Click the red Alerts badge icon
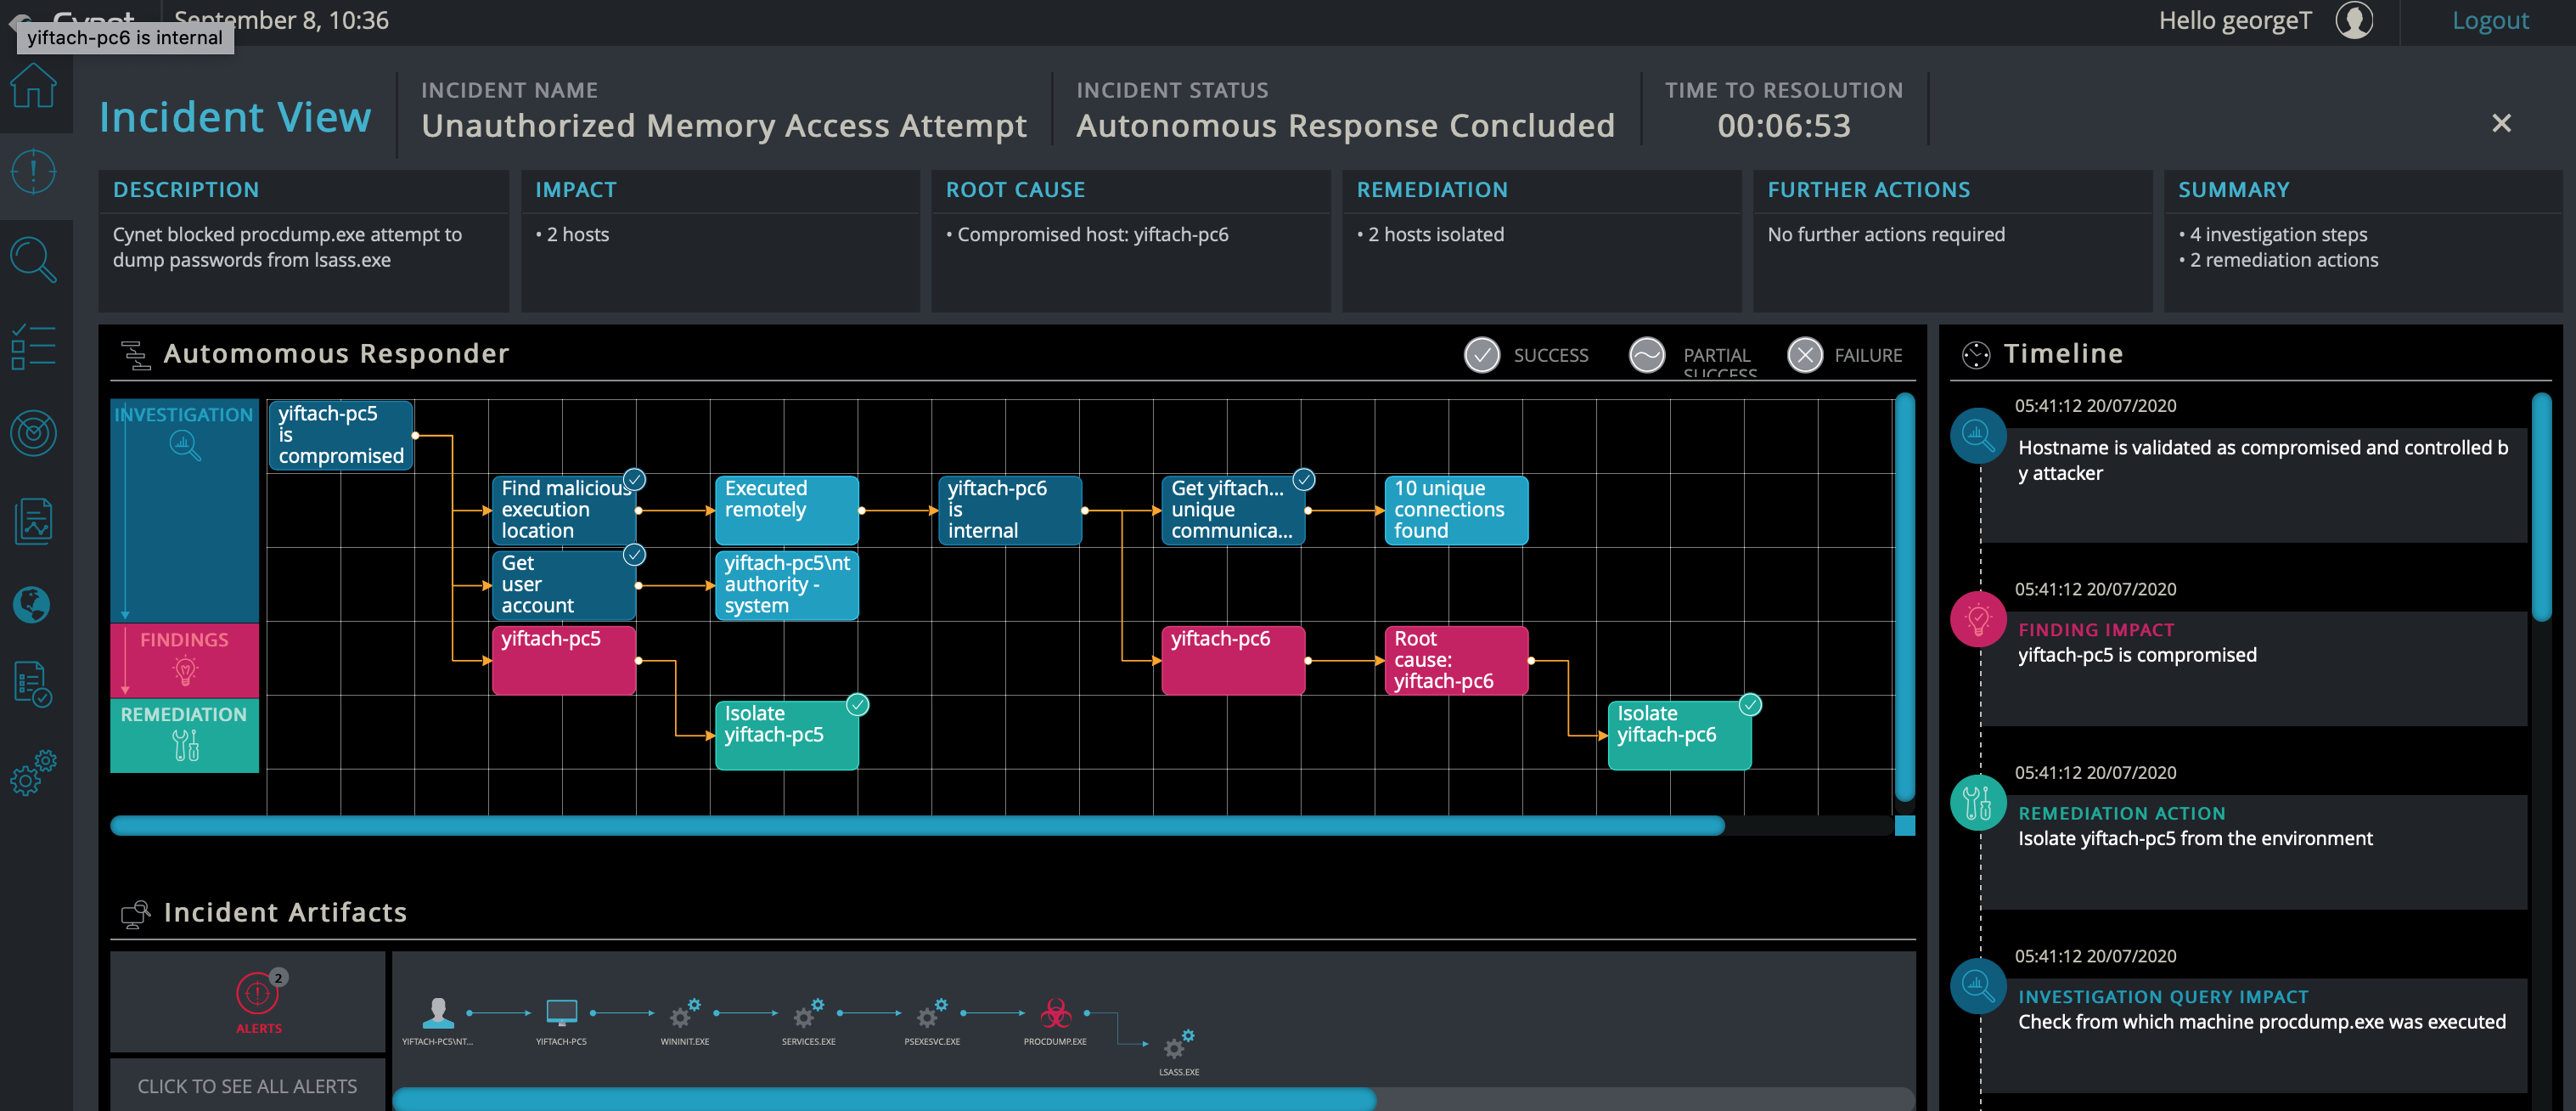The height and width of the screenshot is (1111, 2576). pyautogui.click(x=258, y=994)
